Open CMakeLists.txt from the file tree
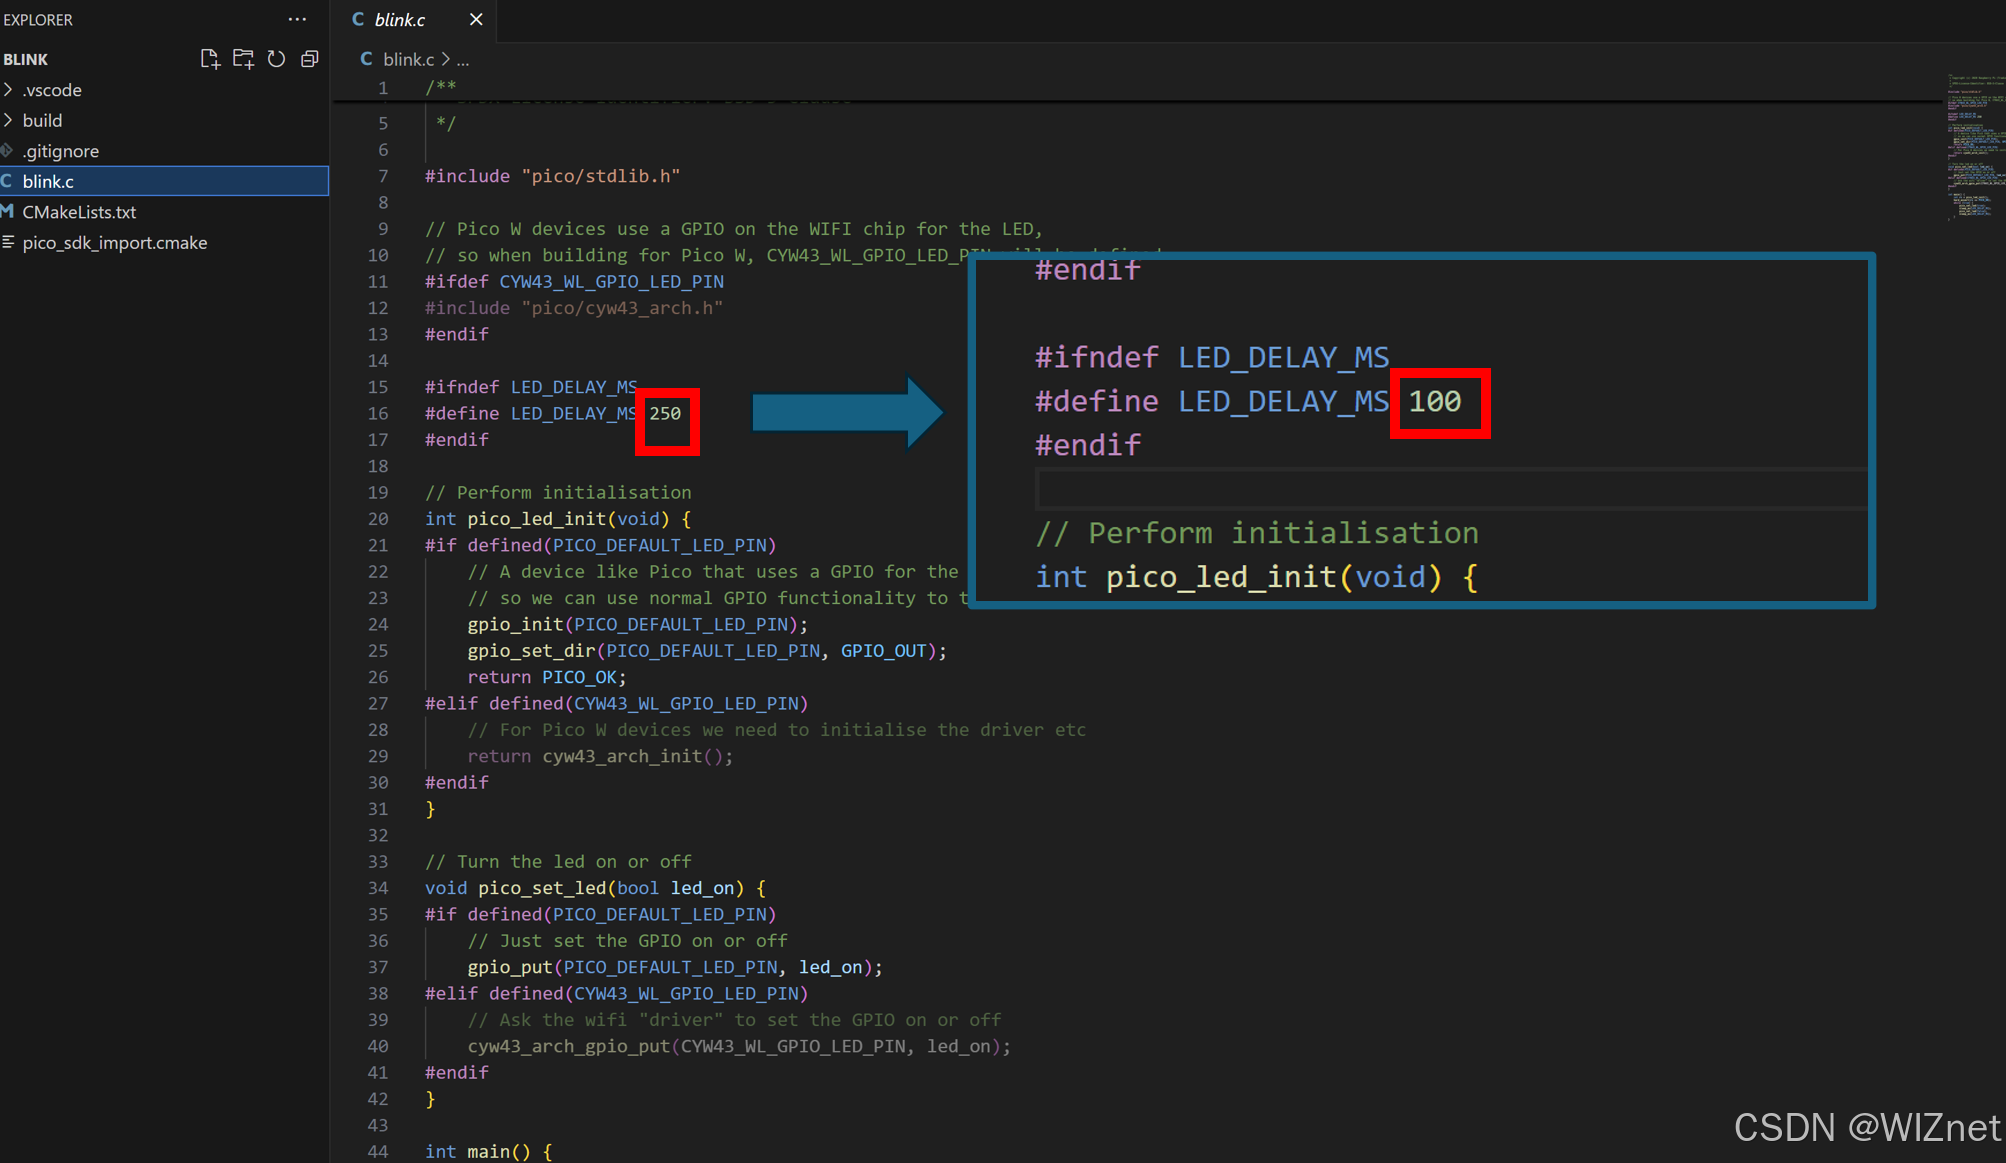 tap(79, 212)
